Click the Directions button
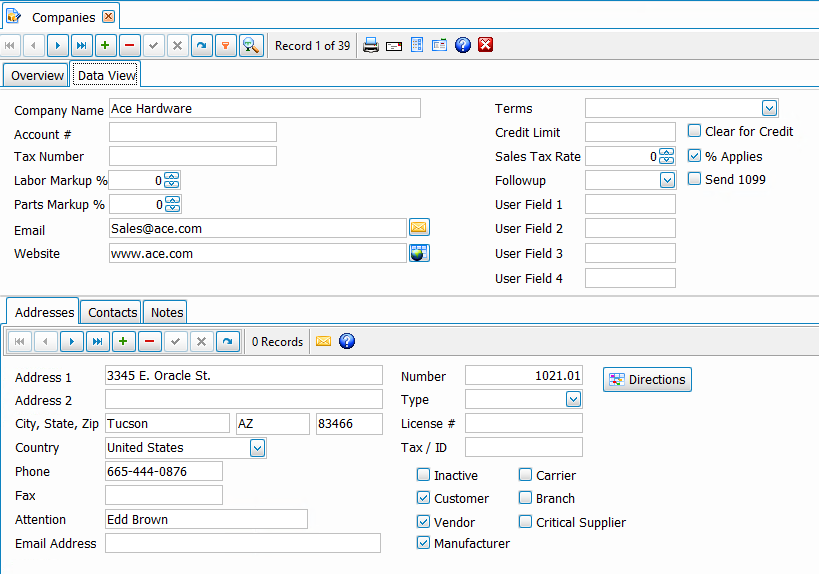 647,379
